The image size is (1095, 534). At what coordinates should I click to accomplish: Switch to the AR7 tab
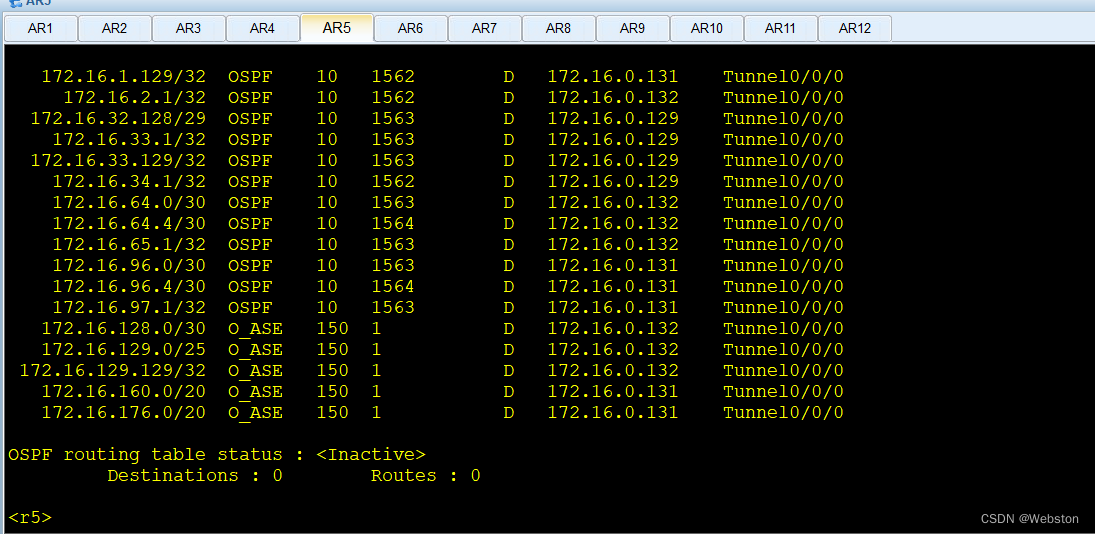pyautogui.click(x=485, y=29)
